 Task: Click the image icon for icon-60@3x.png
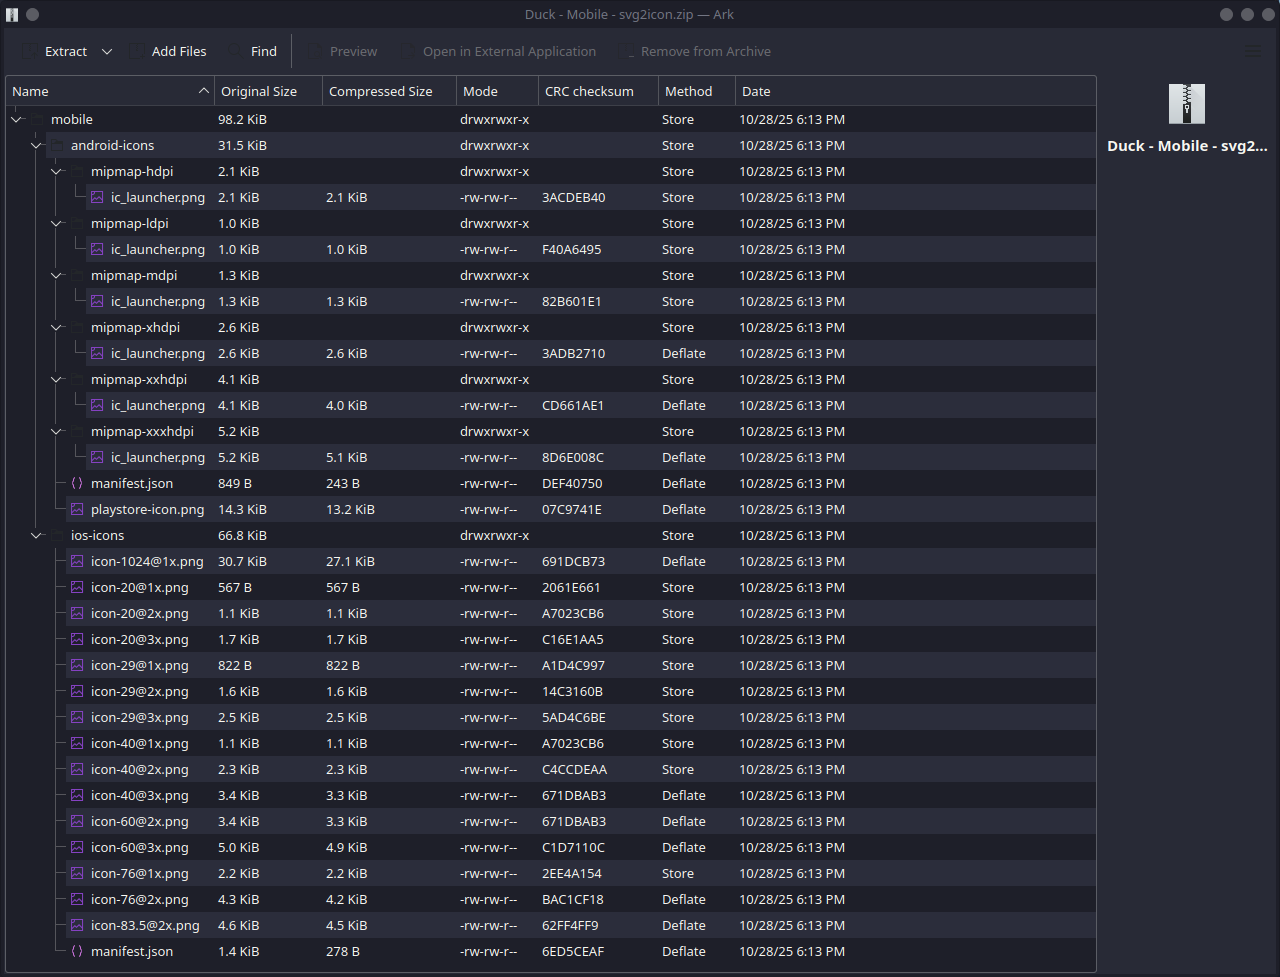[x=77, y=847]
